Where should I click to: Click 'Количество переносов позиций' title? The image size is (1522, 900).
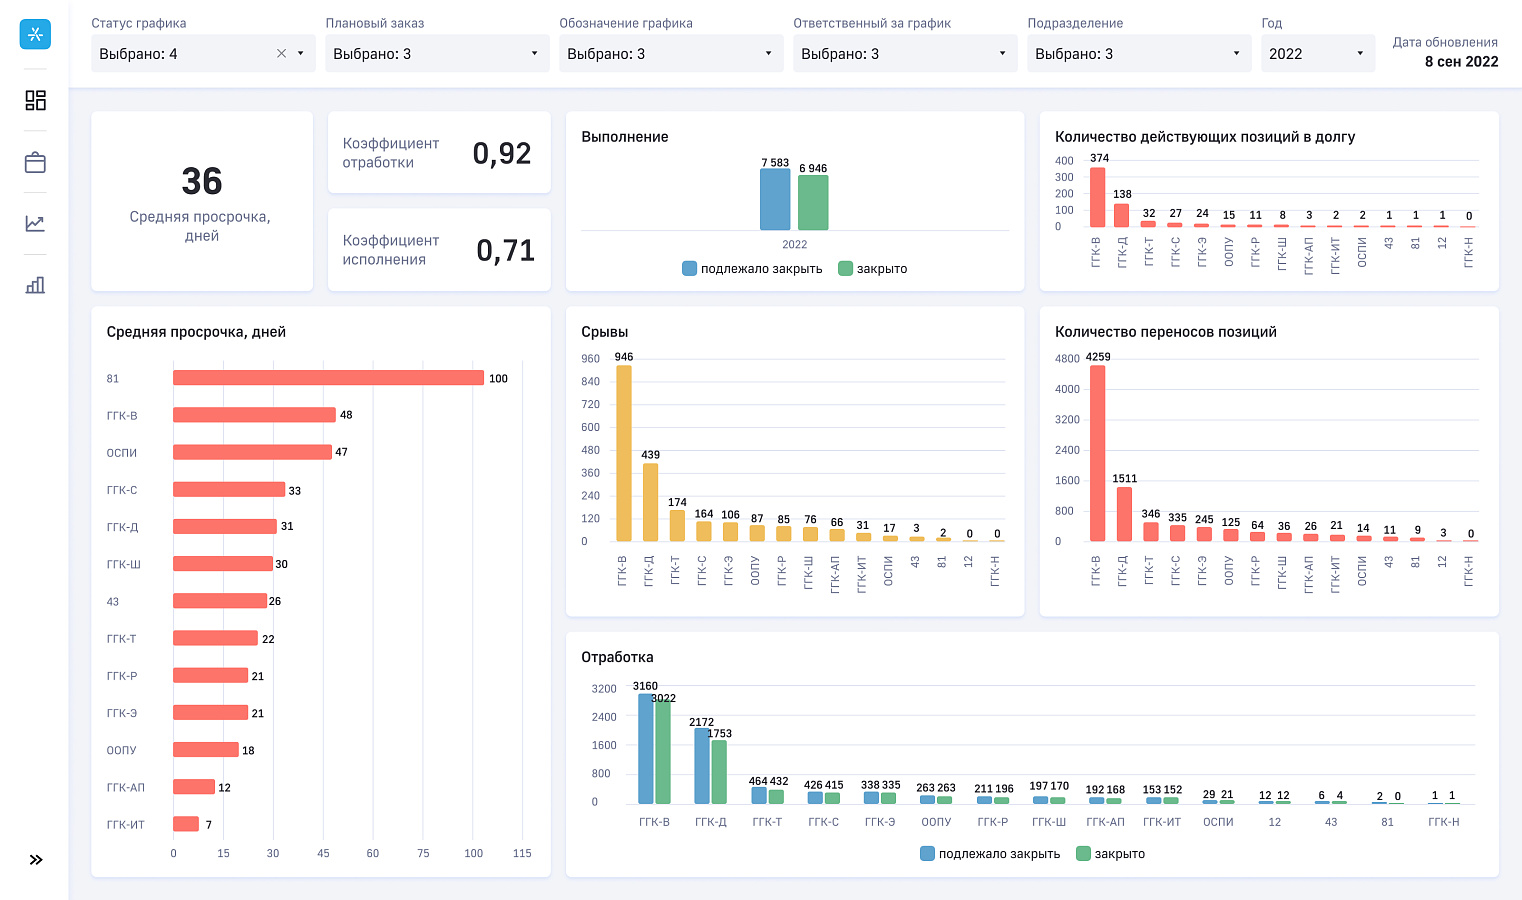1166,332
